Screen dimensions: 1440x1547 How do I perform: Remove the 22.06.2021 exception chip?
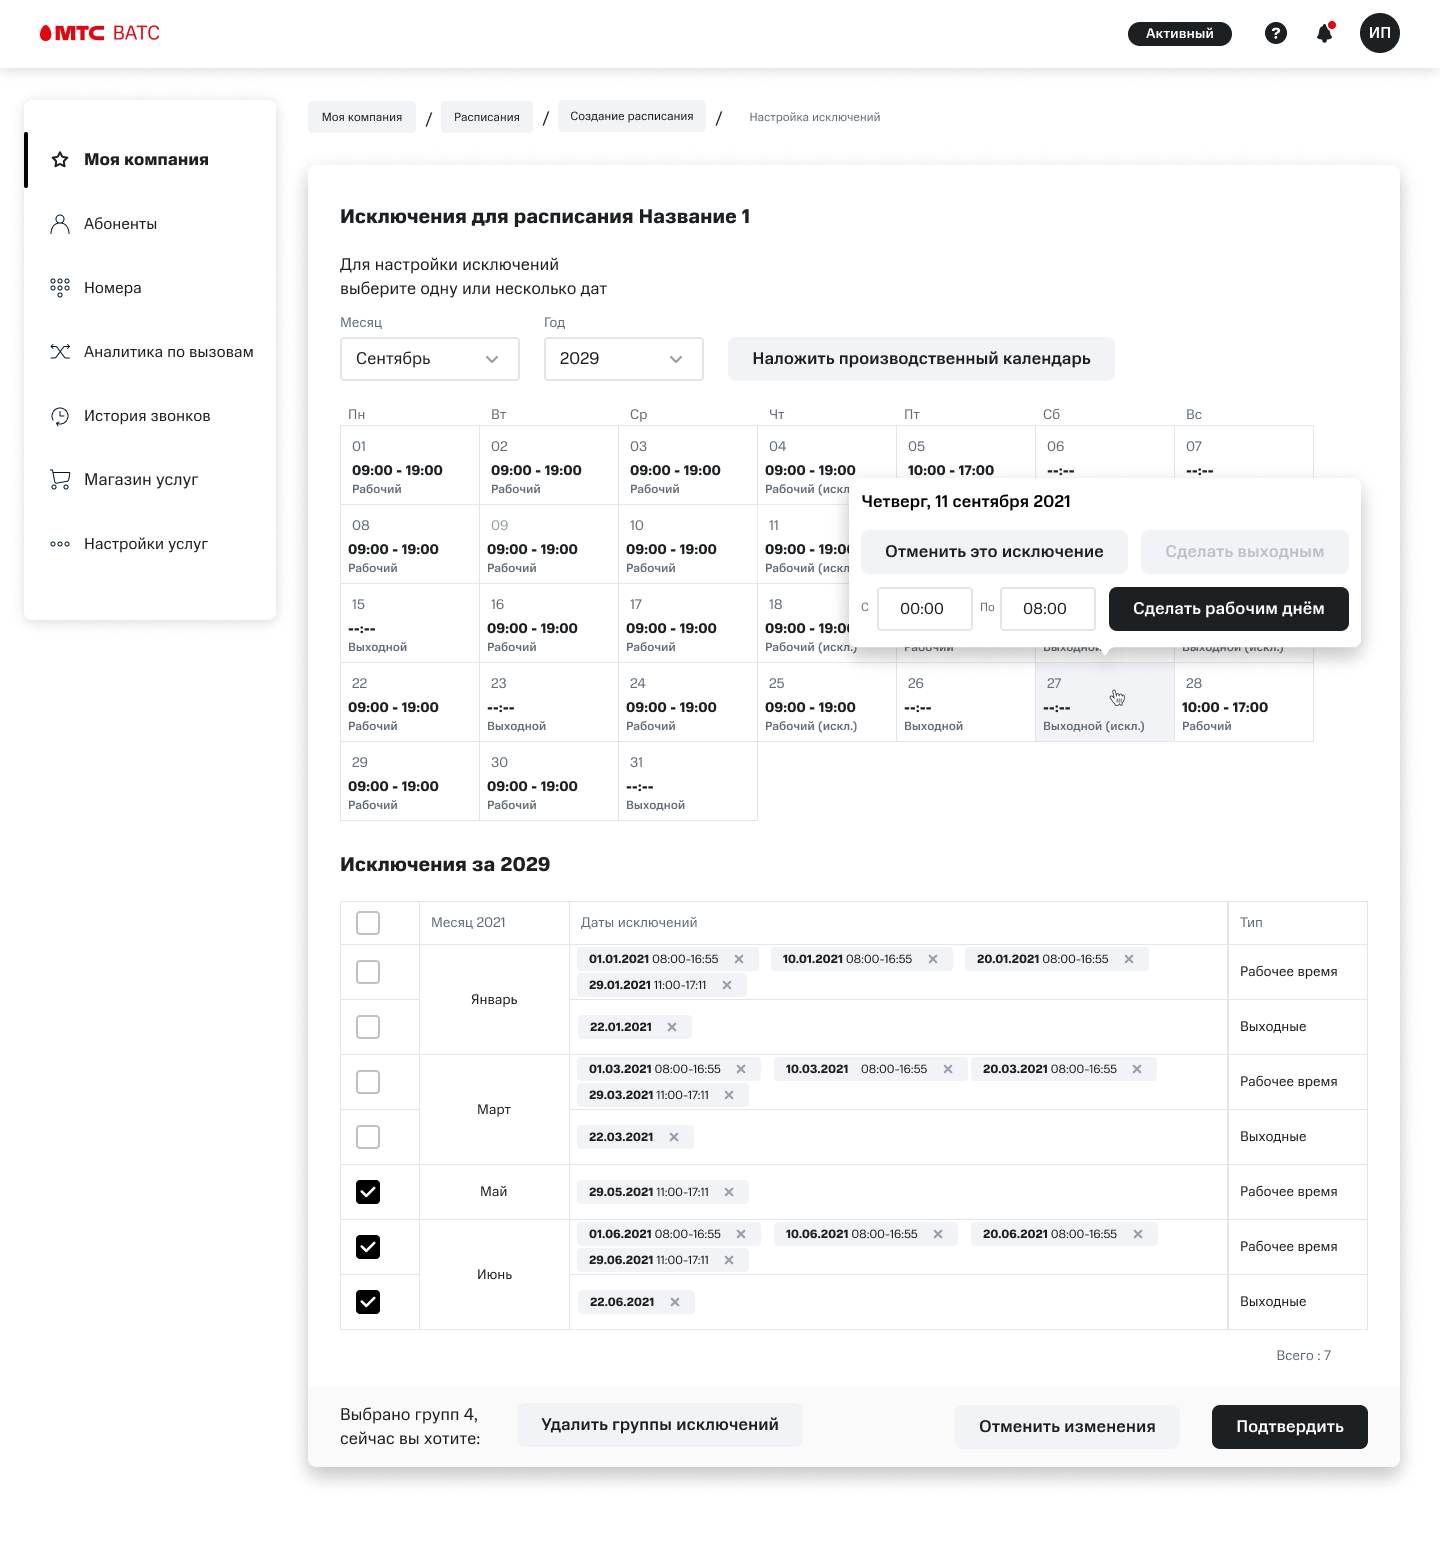click(x=675, y=1302)
